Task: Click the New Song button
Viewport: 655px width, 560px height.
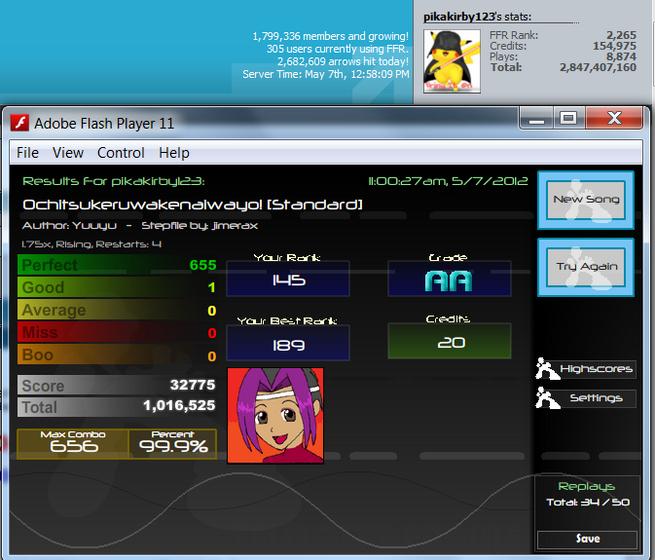Action: click(x=586, y=200)
